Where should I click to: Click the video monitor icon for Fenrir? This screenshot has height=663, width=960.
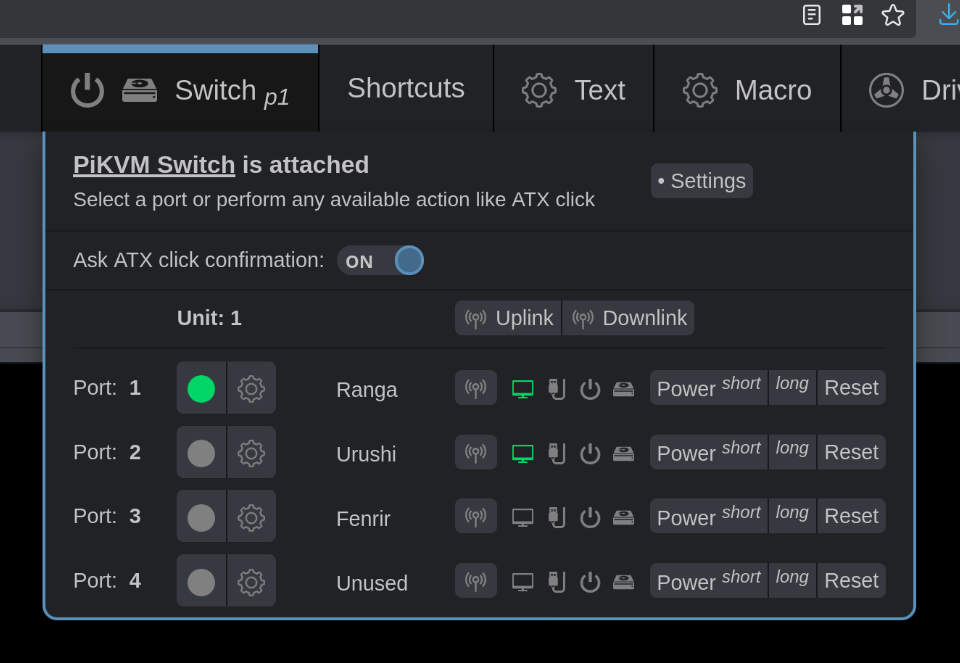[x=522, y=518]
